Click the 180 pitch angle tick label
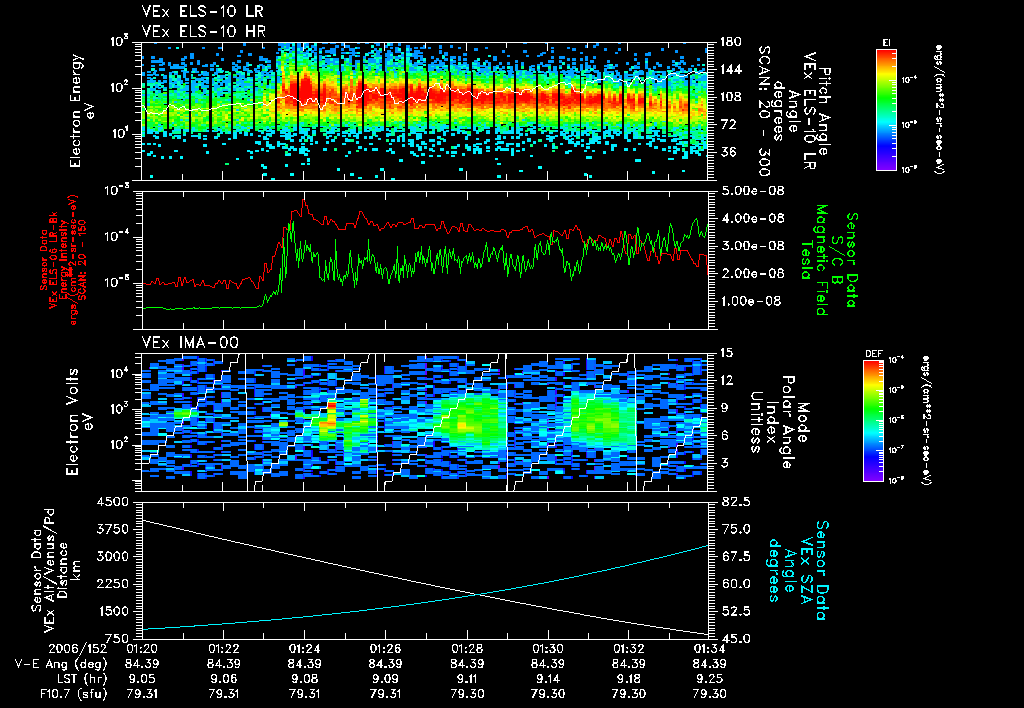The height and width of the screenshot is (708, 1024). pyautogui.click(x=731, y=42)
